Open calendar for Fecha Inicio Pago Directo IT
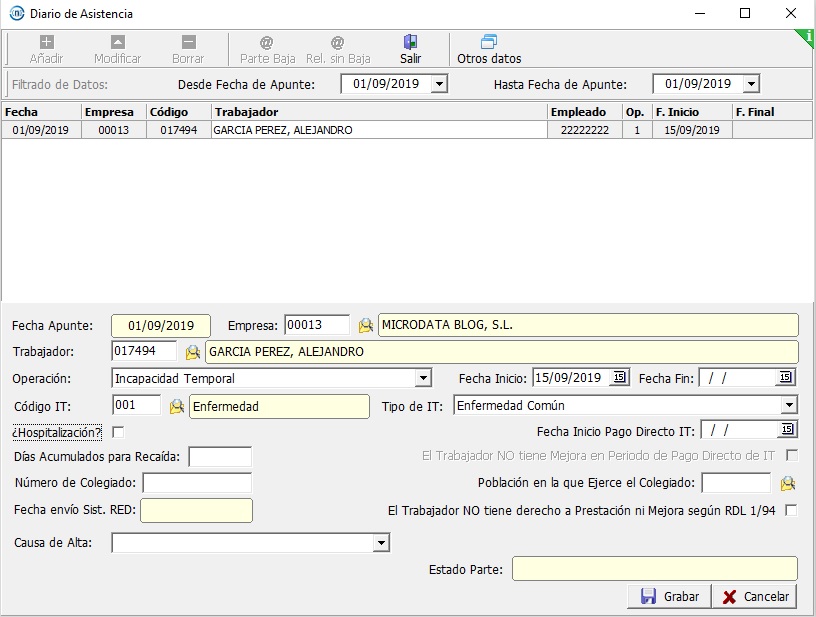The width and height of the screenshot is (816, 617). point(787,430)
